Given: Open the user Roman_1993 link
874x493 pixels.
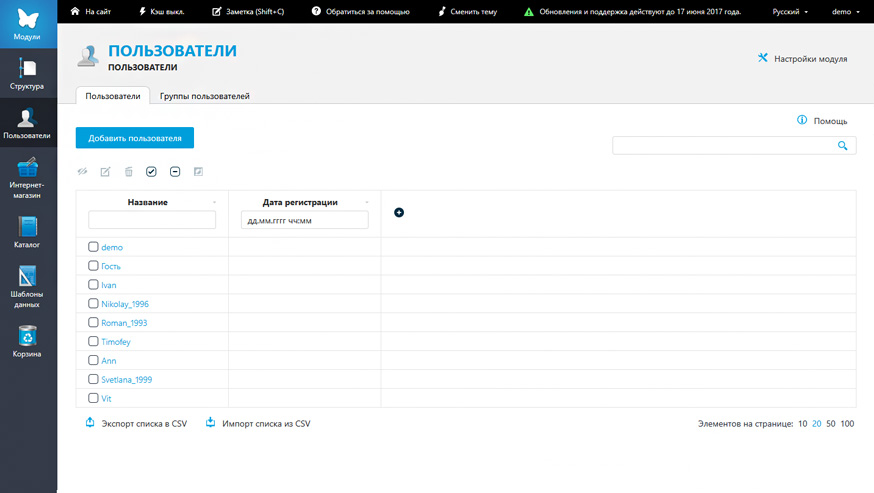Looking at the screenshot, I should click(x=124, y=323).
